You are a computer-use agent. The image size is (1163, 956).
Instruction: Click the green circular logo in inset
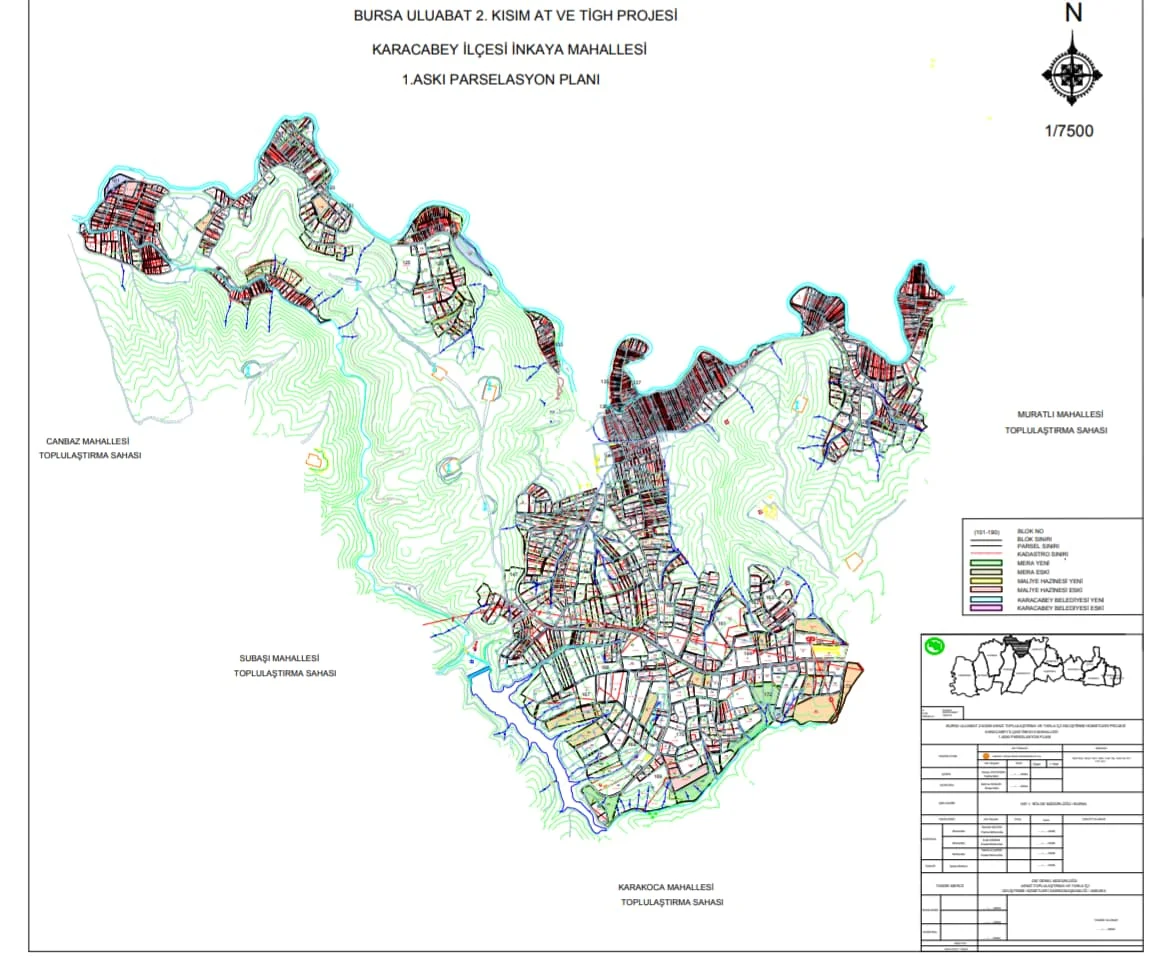click(x=933, y=646)
